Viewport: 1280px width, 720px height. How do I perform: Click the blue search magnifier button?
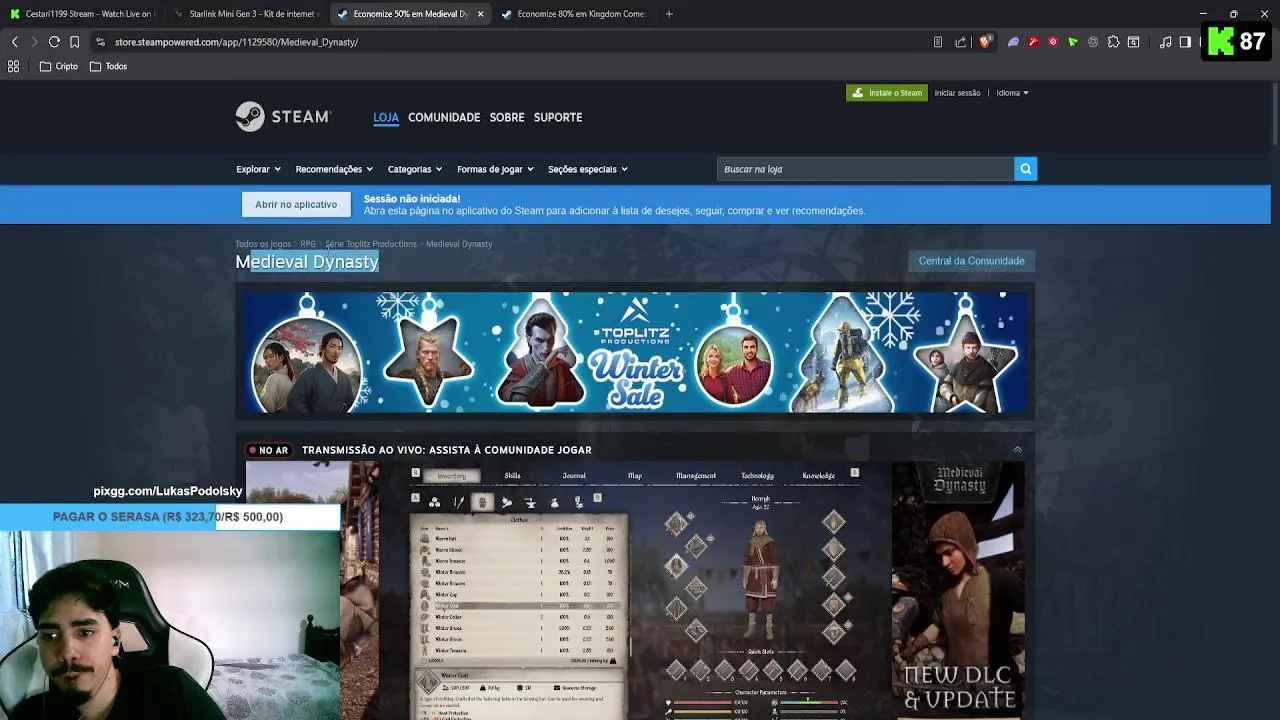1025,169
